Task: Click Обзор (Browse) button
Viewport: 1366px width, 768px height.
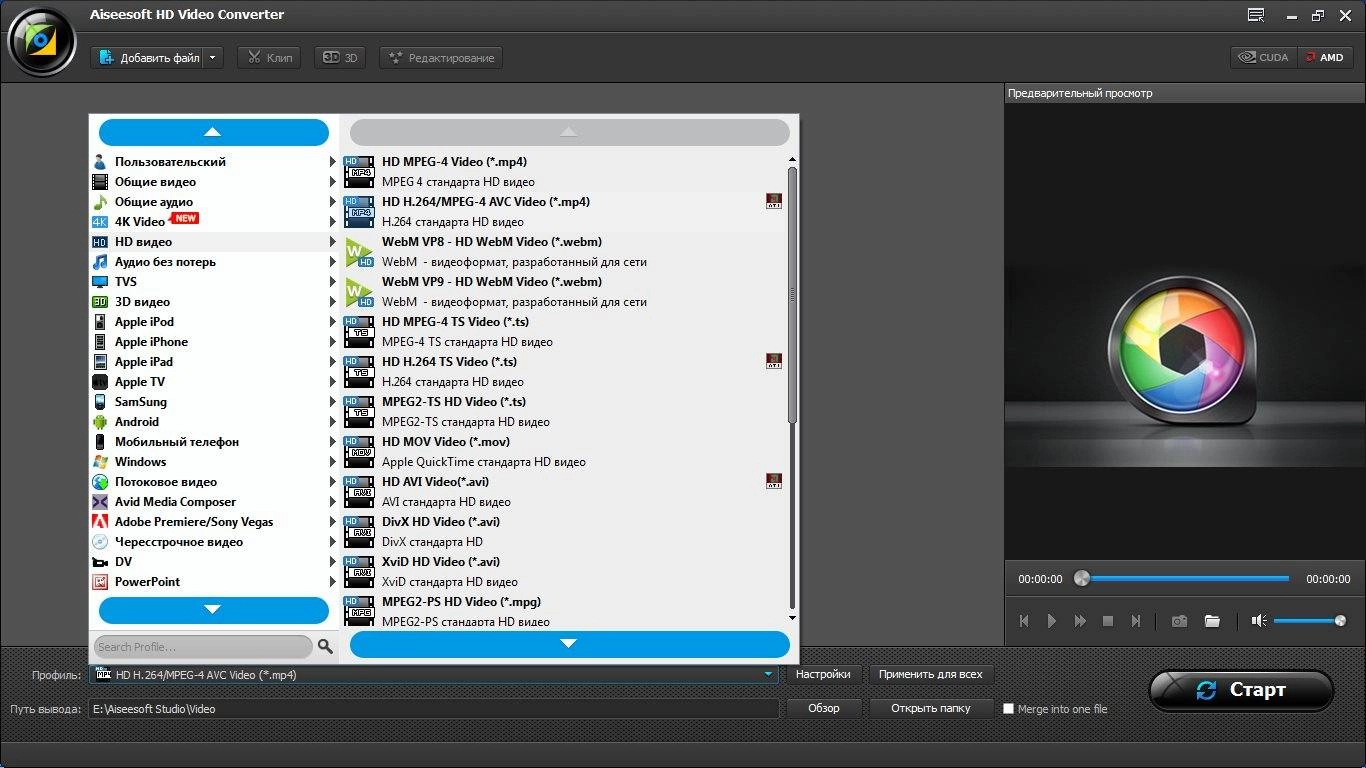Action: click(x=823, y=708)
